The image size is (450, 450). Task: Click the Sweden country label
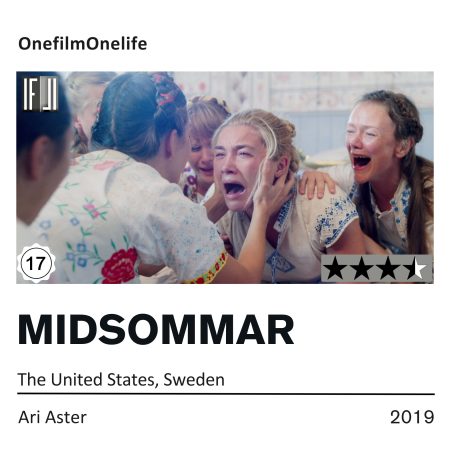point(194,380)
